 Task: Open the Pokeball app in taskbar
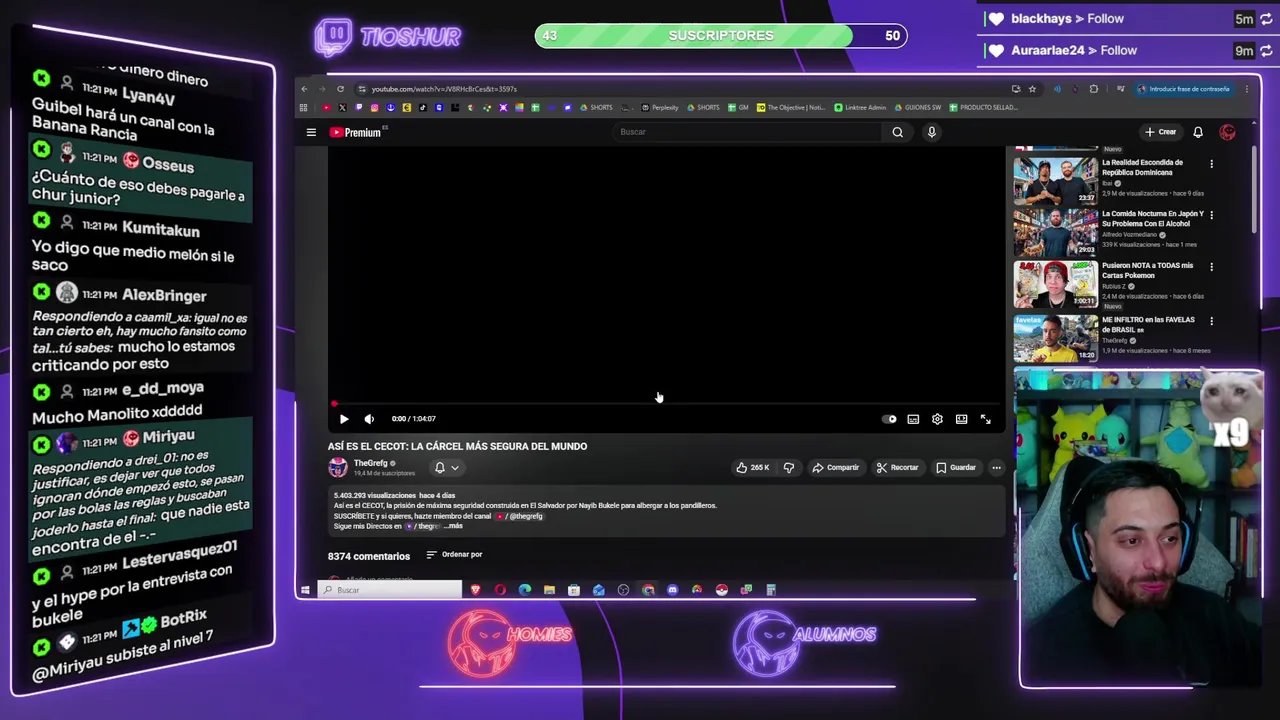(721, 590)
